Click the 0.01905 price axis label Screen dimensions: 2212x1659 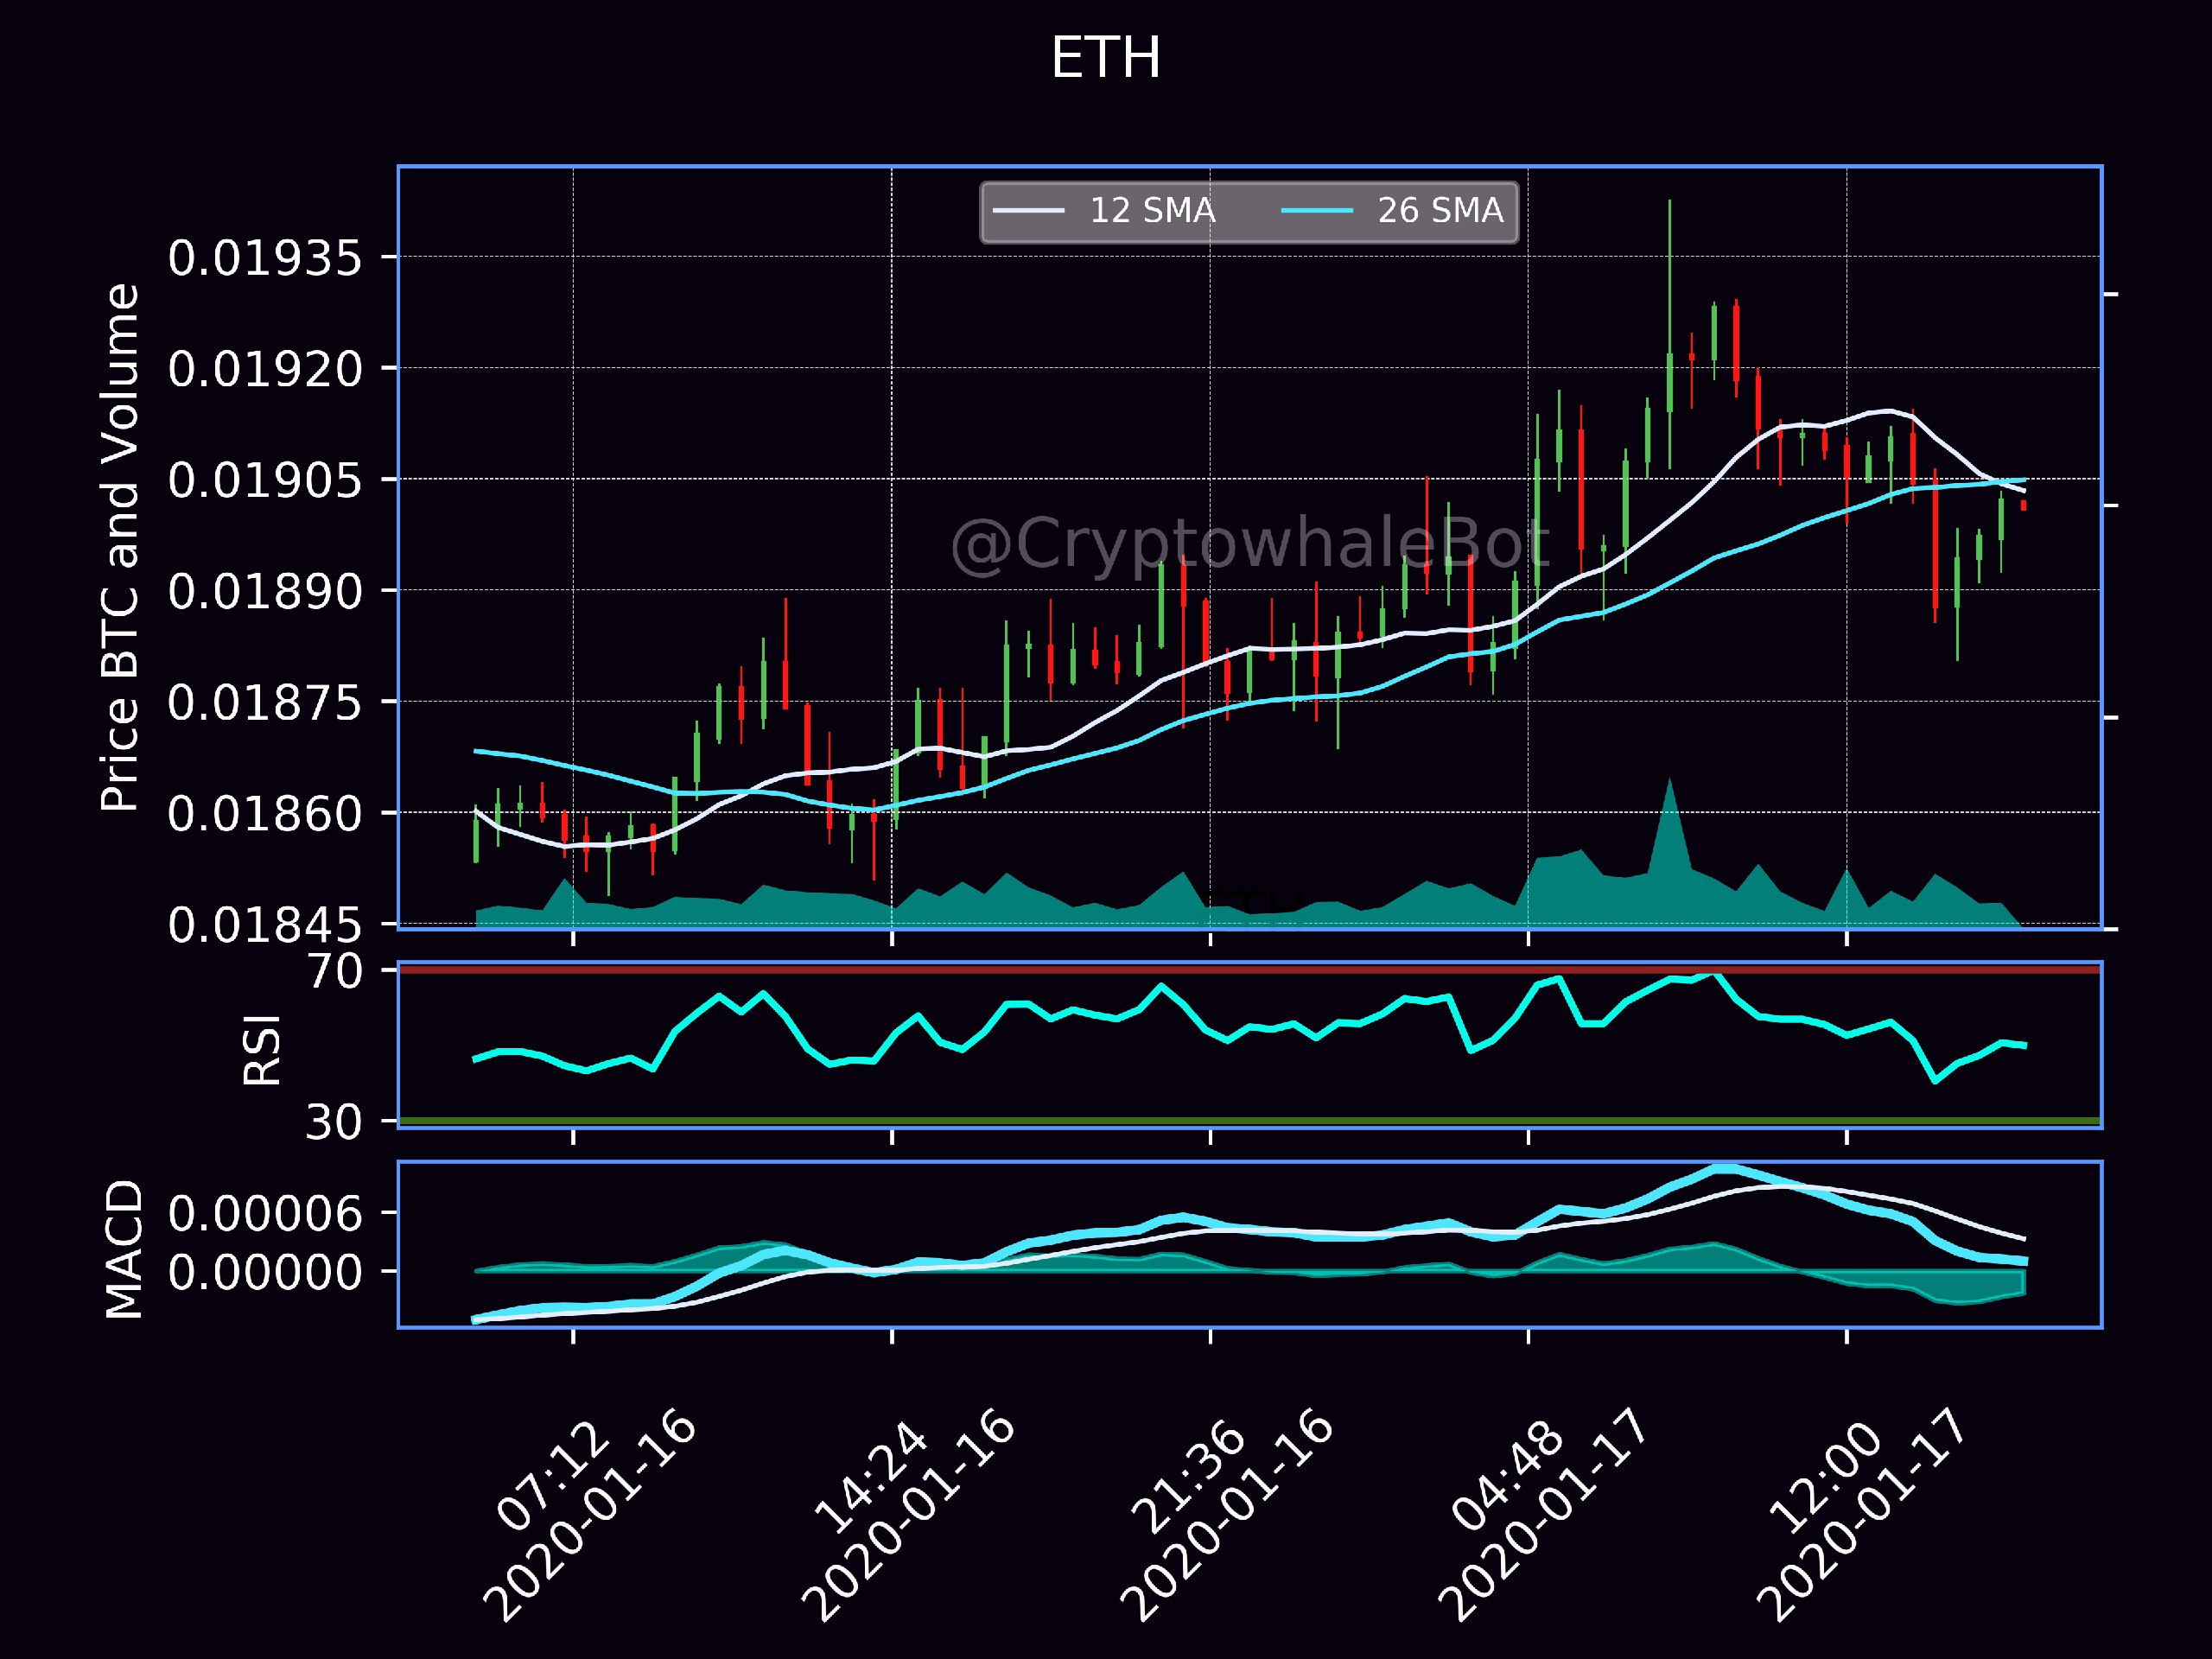[x=265, y=480]
